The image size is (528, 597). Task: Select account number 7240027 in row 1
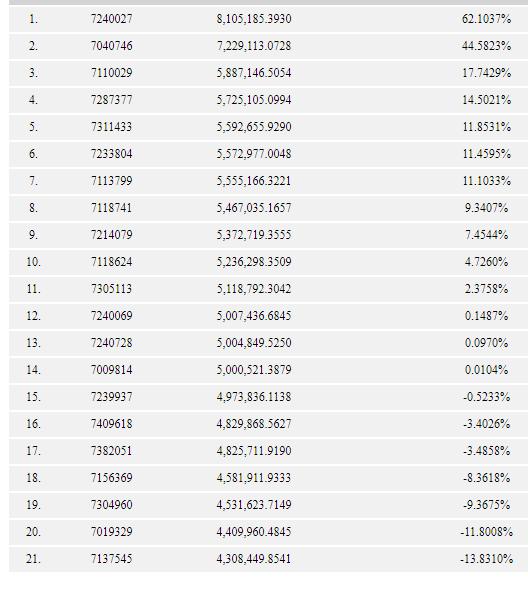tap(112, 19)
